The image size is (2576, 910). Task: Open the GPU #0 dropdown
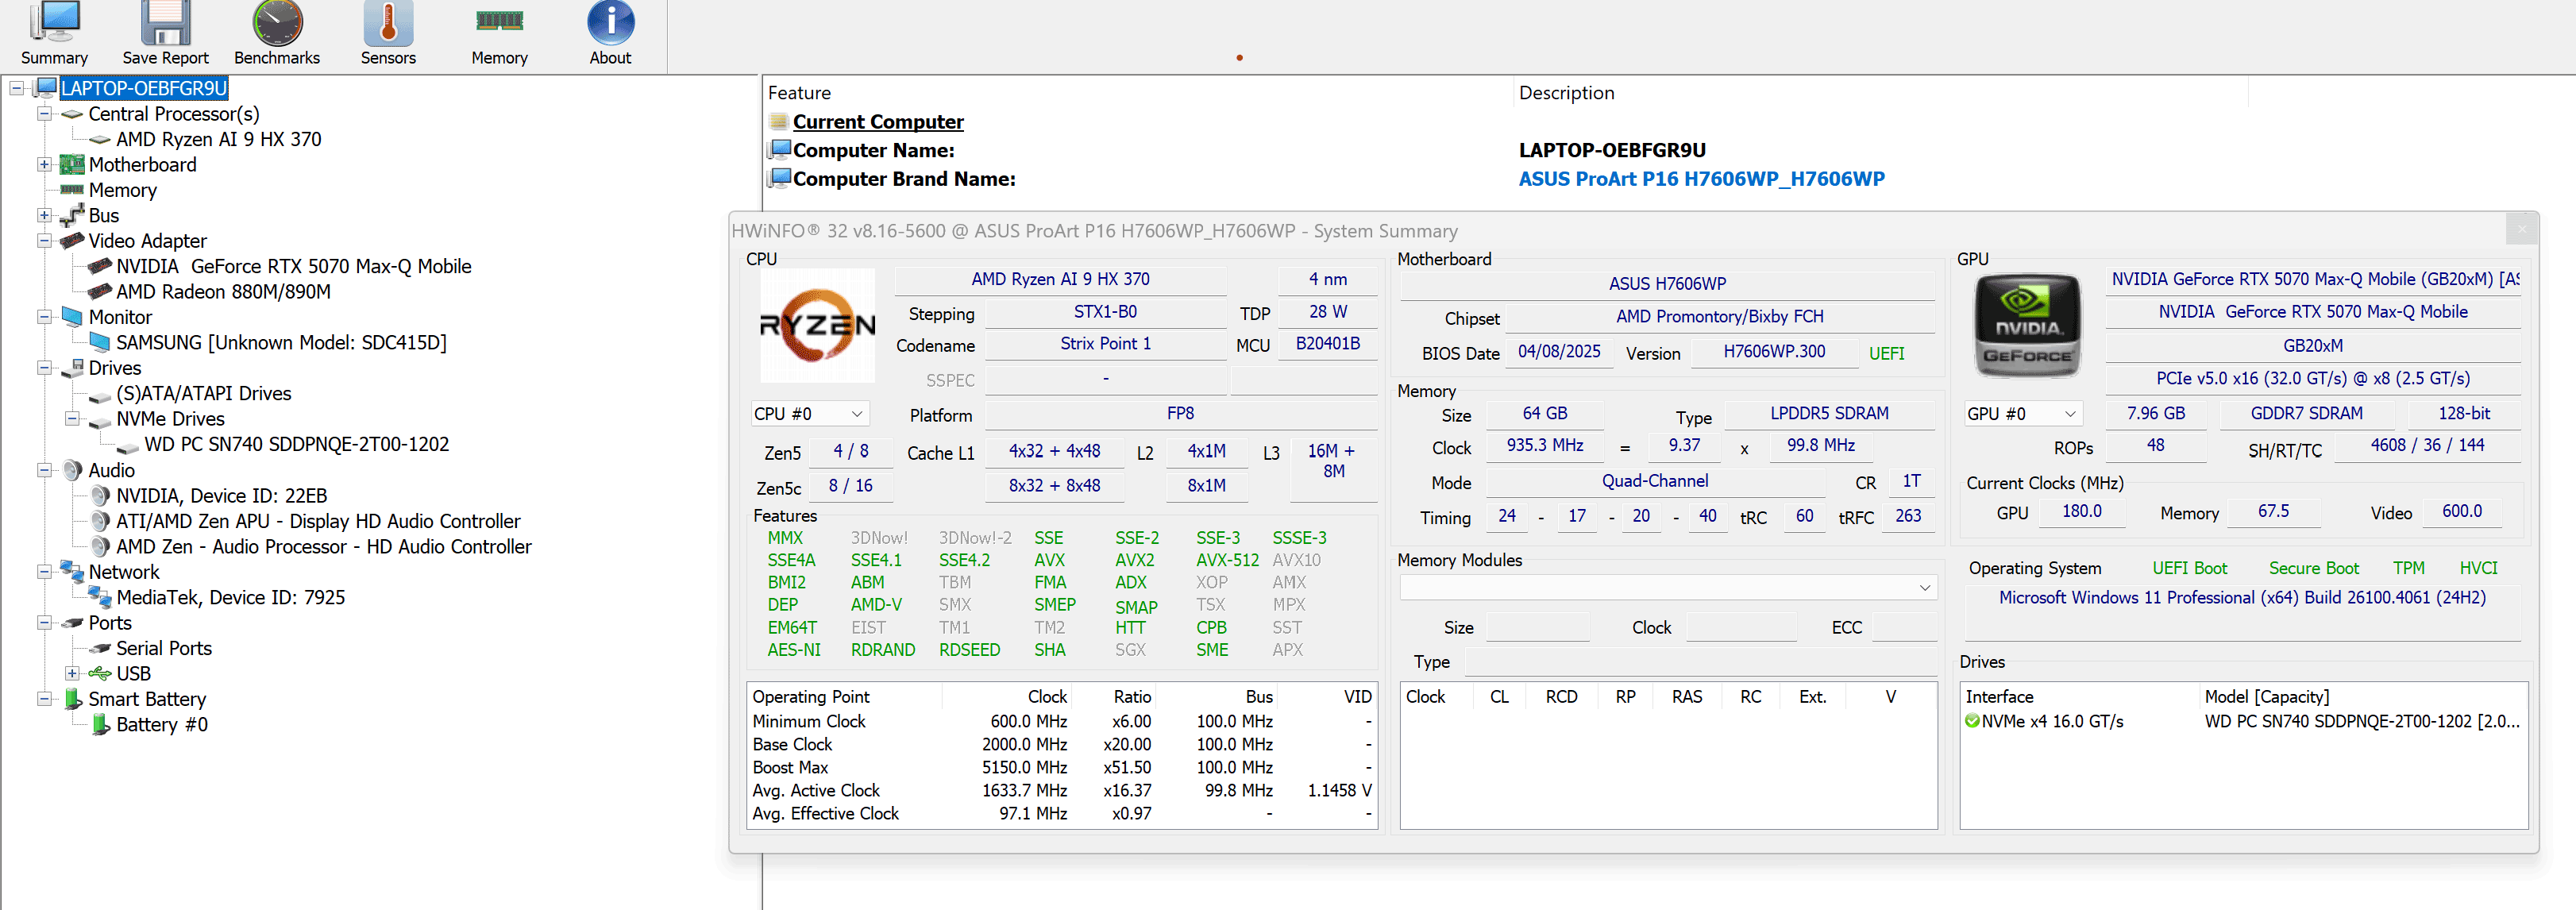coord(2023,414)
